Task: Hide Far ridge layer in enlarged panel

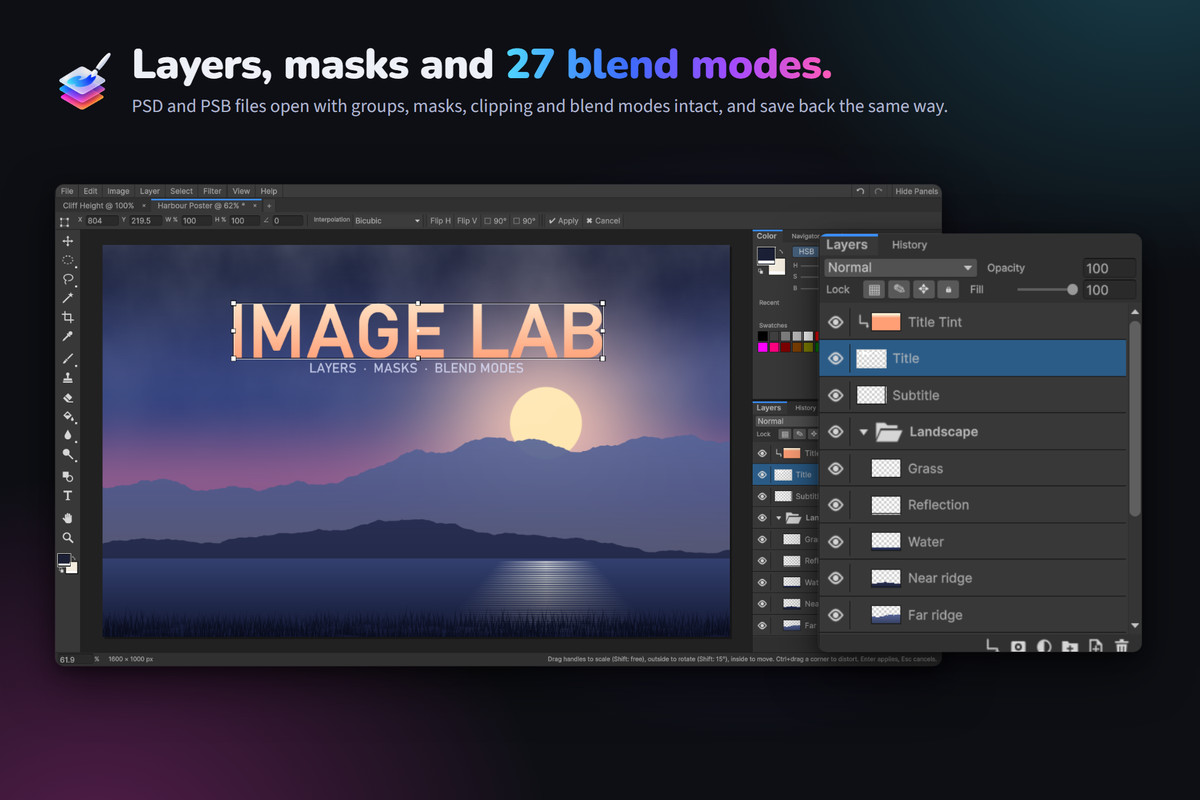Action: [835, 615]
